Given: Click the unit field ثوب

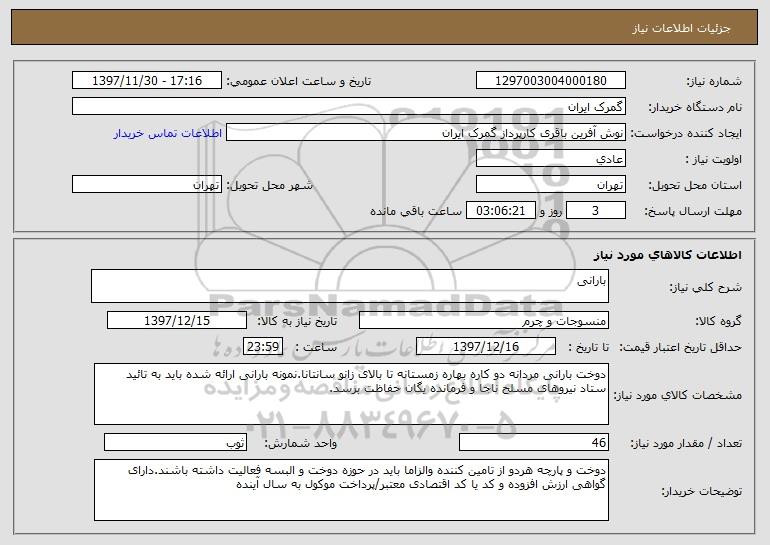Looking at the screenshot, I should (x=175, y=442).
